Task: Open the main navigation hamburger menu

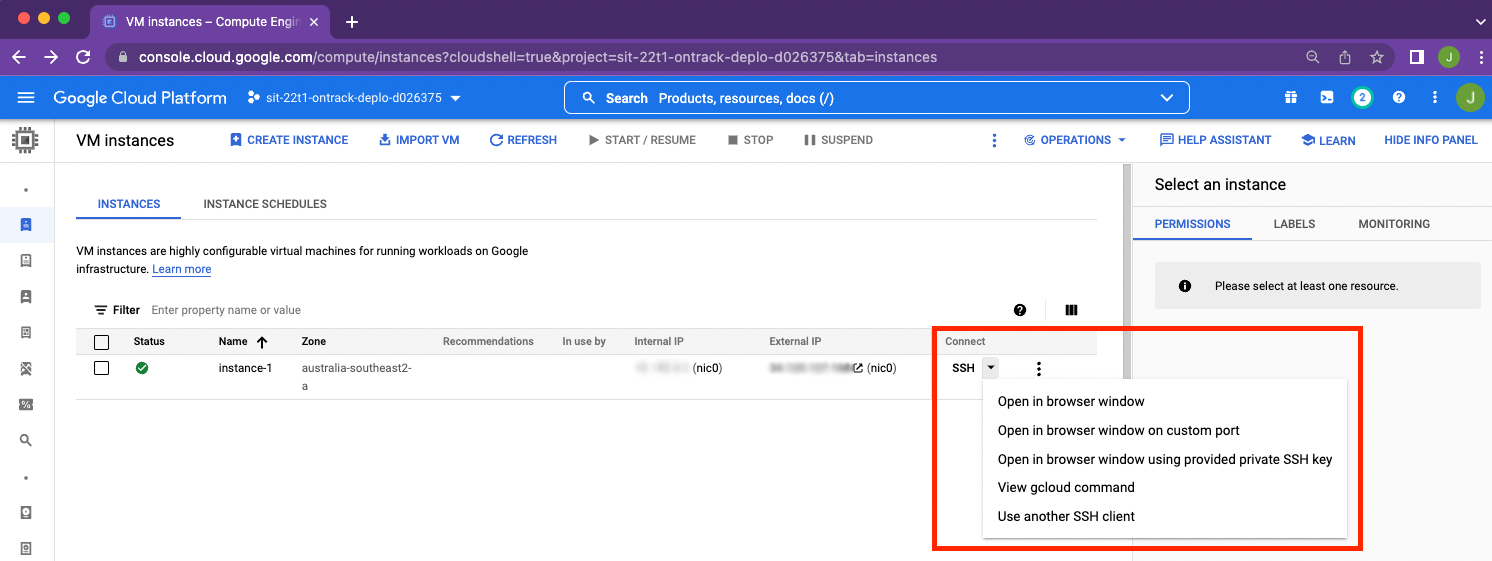Action: tap(27, 98)
